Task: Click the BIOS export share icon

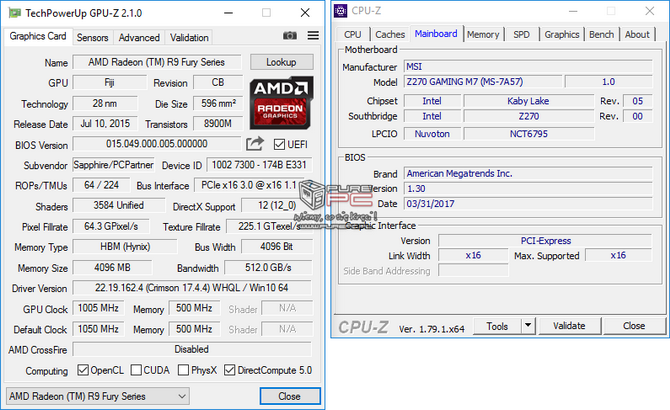Action: 255,144
